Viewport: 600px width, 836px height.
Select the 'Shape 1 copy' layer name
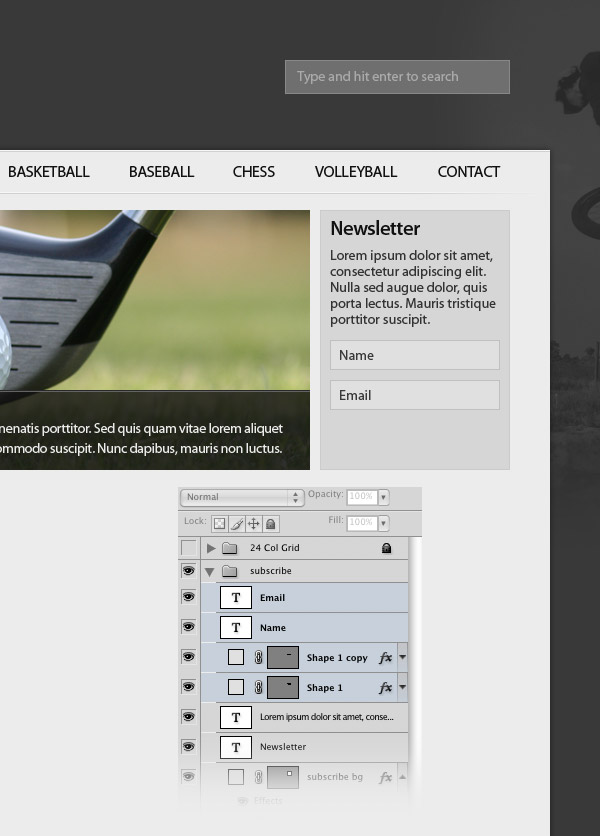[x=337, y=658]
